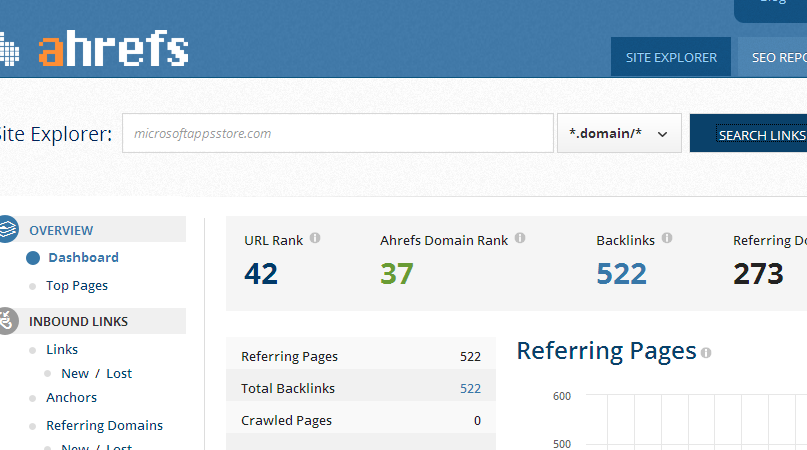The image size is (807, 450).
Task: Click the URL Rank value 42
Action: 261,273
